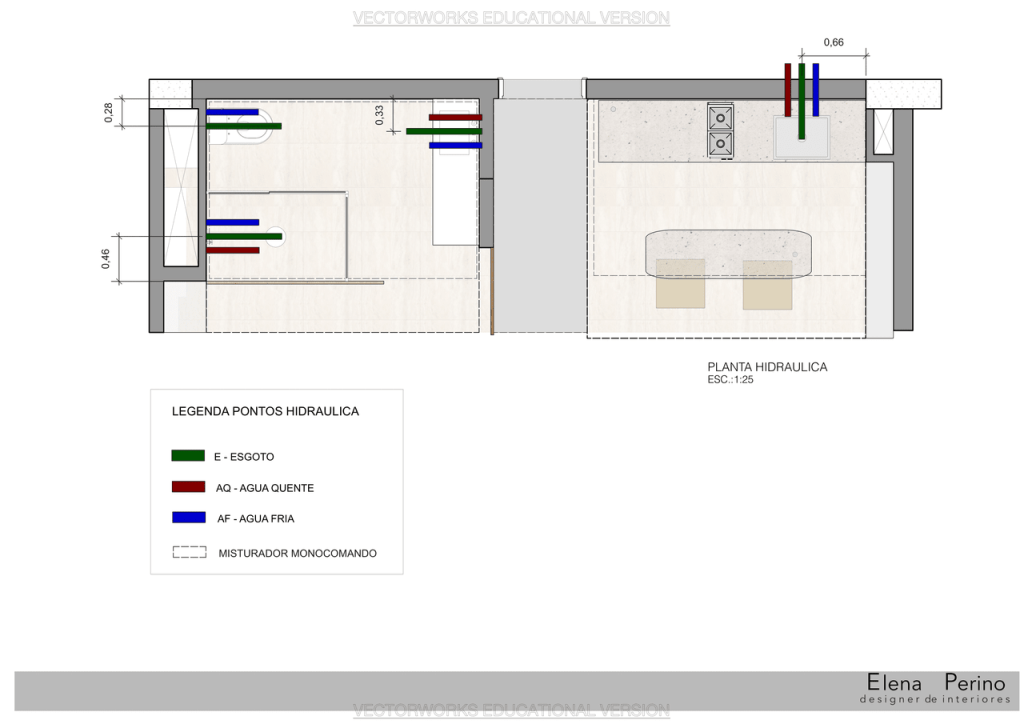1024x724 pixels.
Task: Click the top Vectorworks Educational Version watermark
Action: coord(511,18)
